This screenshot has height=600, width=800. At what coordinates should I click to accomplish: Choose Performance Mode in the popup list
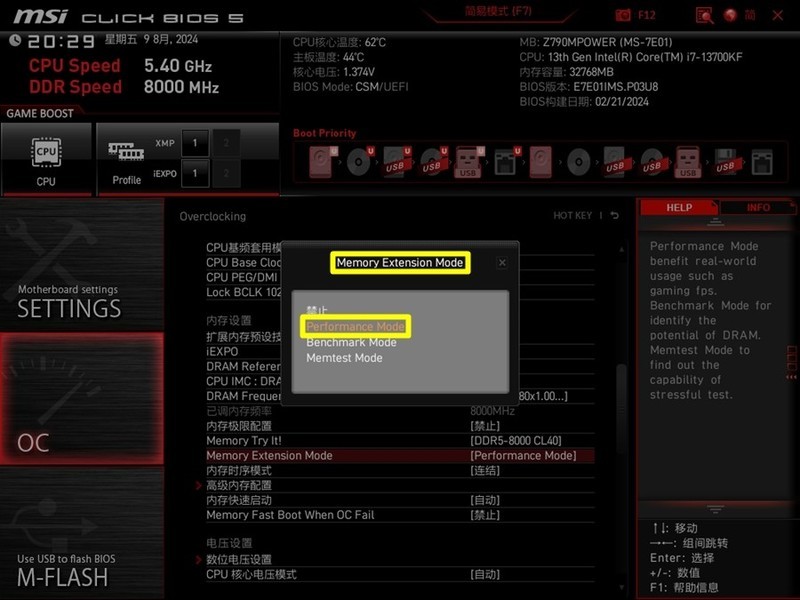[356, 327]
